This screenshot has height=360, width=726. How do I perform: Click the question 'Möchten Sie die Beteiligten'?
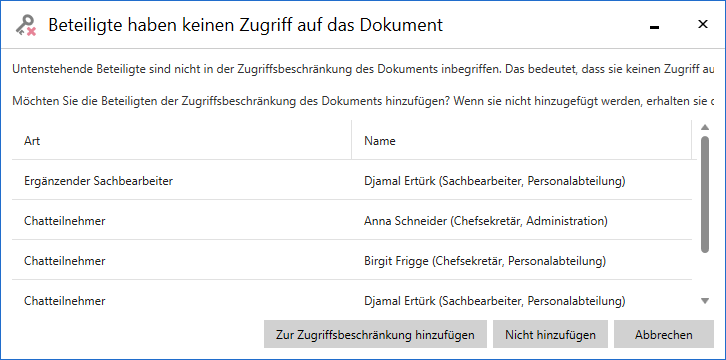(363, 101)
